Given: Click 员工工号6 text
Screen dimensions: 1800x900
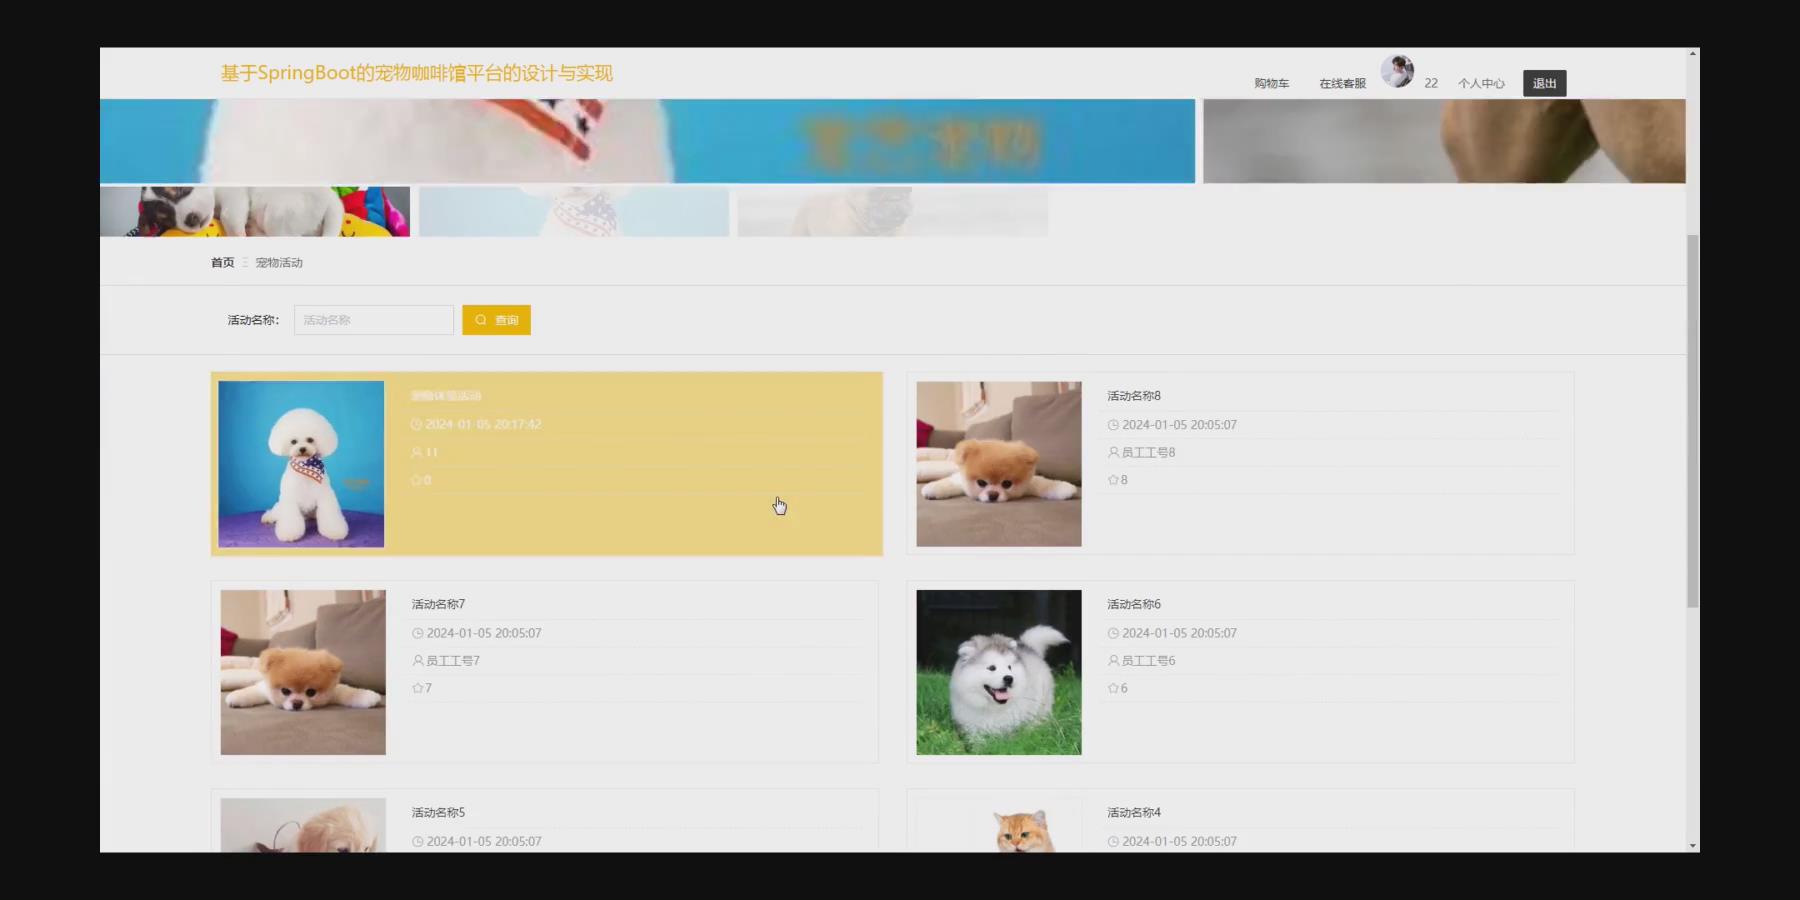Looking at the screenshot, I should click(x=1148, y=661).
